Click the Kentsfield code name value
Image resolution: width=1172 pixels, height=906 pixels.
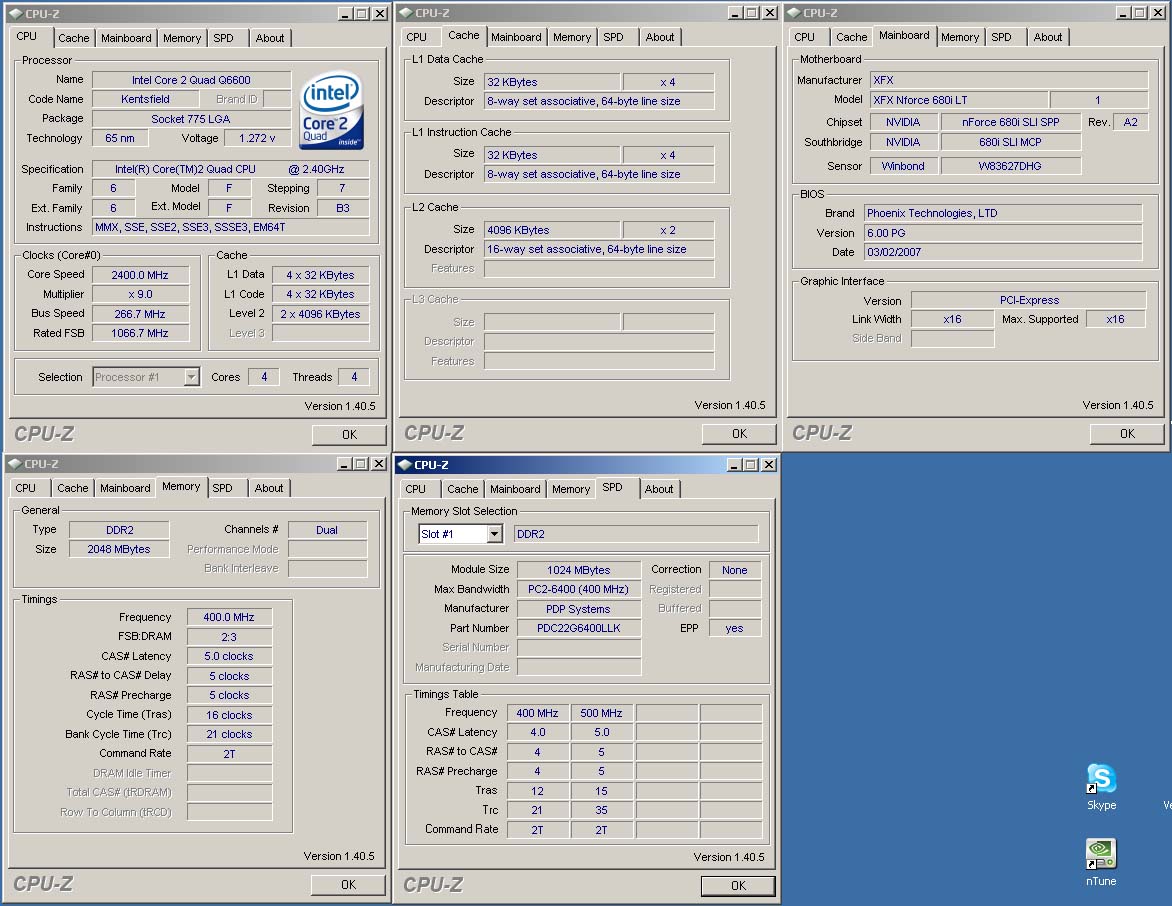145,99
